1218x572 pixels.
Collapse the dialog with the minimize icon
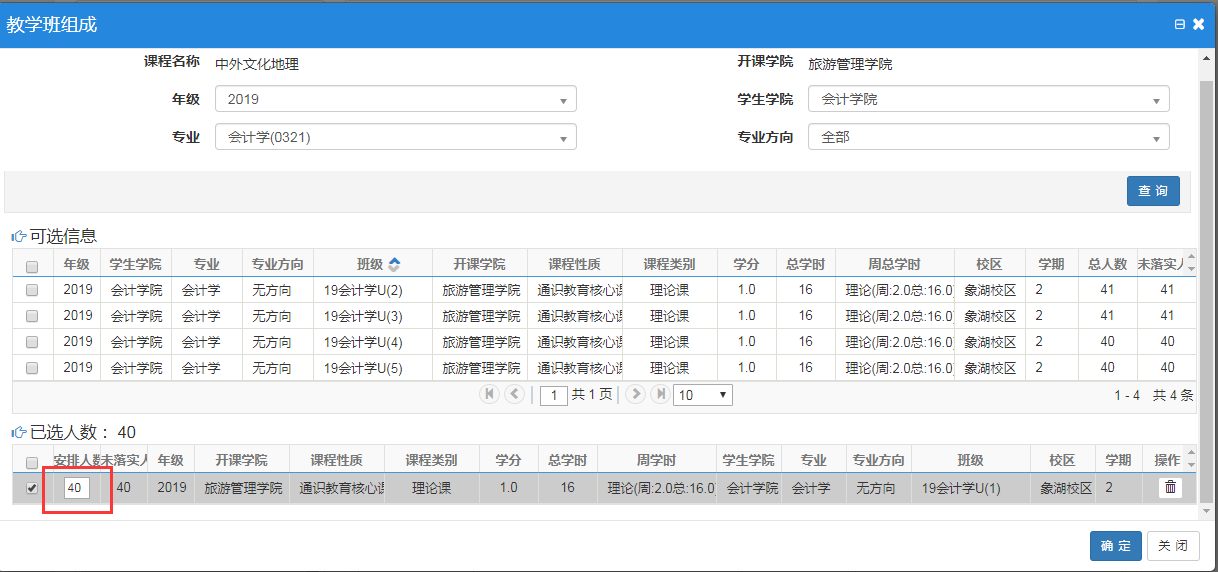click(x=1180, y=24)
